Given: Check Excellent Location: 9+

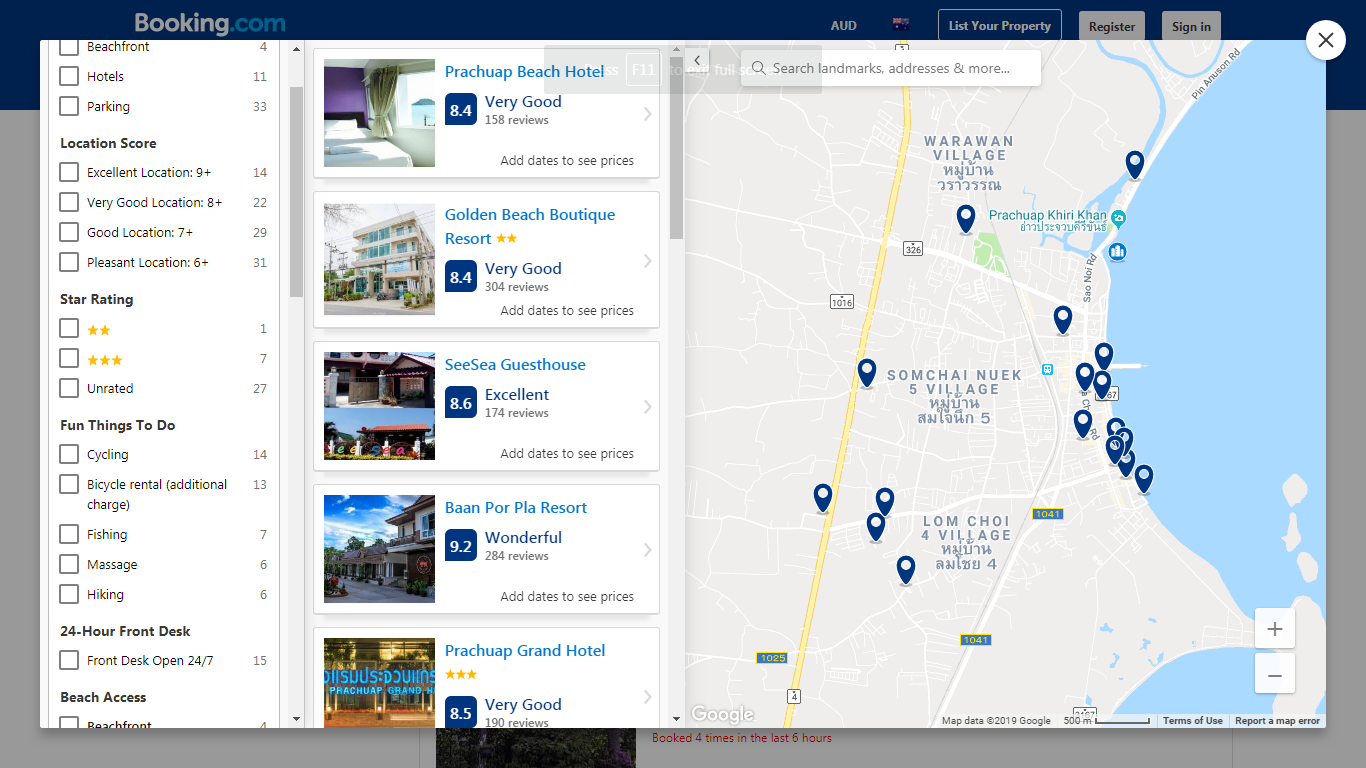Looking at the screenshot, I should pyautogui.click(x=69, y=172).
